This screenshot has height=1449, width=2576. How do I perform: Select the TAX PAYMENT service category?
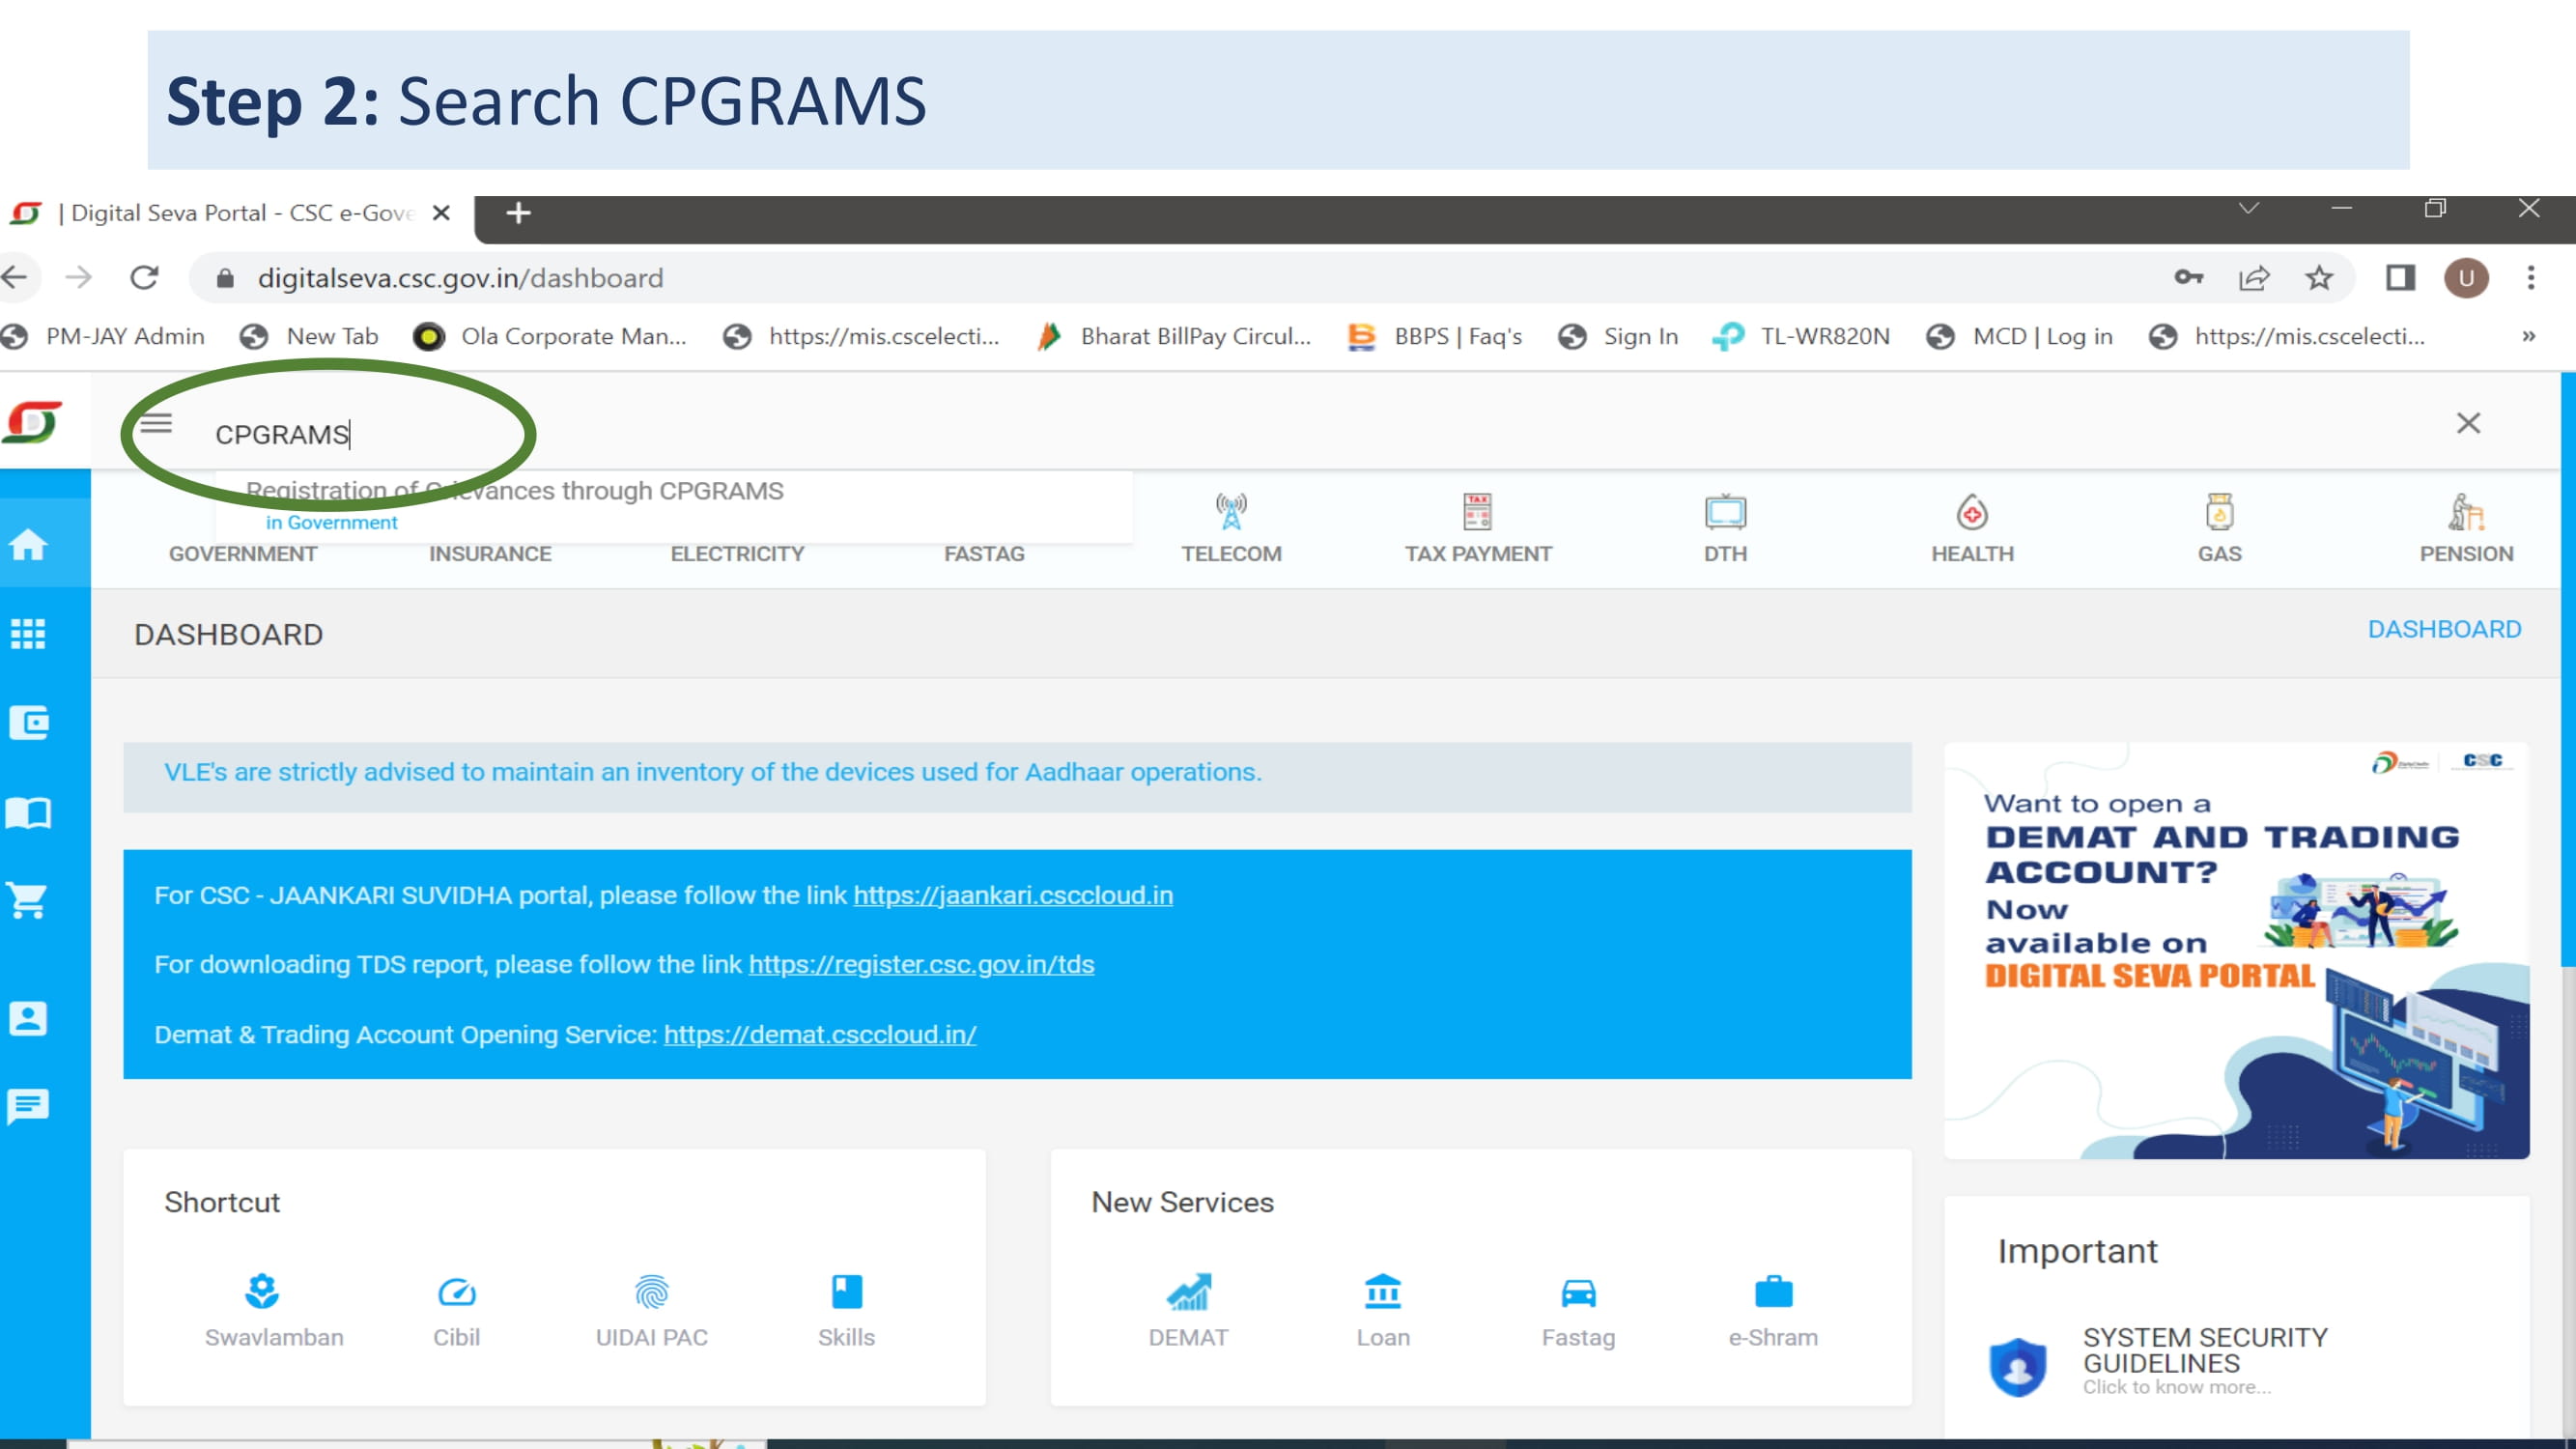[x=1478, y=528]
